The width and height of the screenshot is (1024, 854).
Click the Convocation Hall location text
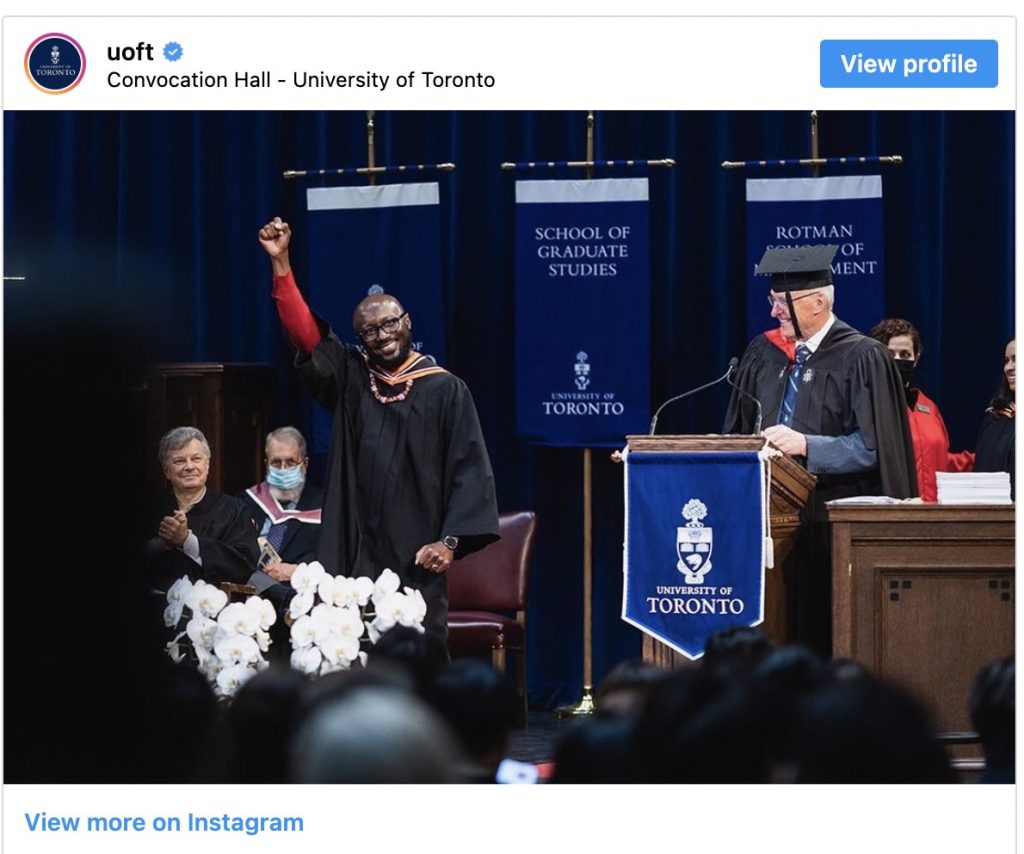click(x=300, y=80)
